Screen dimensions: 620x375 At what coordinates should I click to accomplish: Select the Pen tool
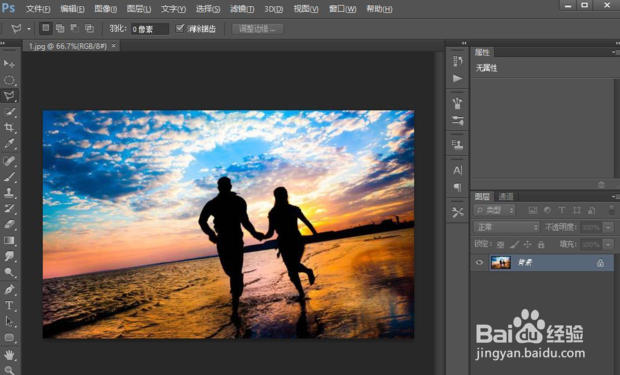pos(9,290)
